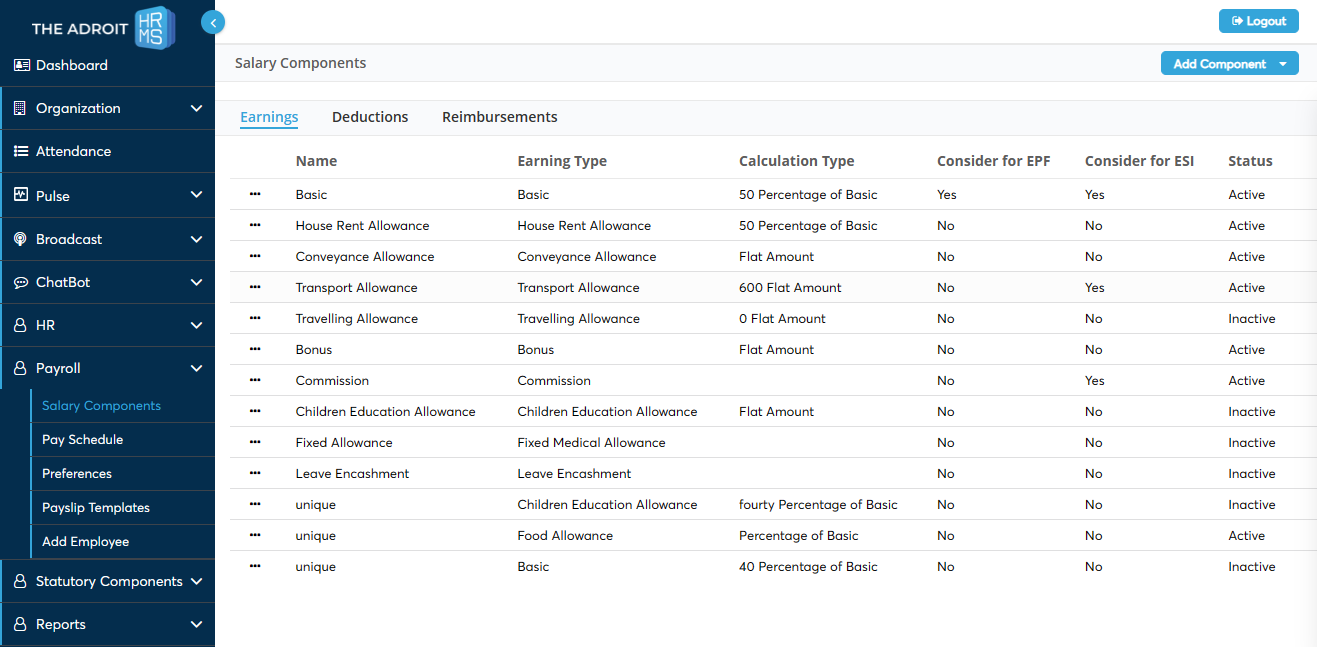Collapse the Payroll menu chevron
This screenshot has width=1317, height=647.
[x=196, y=368]
